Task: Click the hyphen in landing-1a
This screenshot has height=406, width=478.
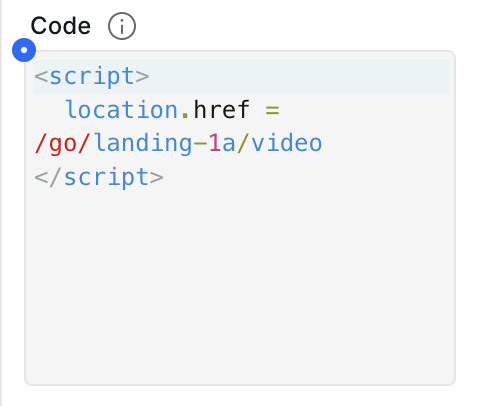Action: click(x=200, y=144)
